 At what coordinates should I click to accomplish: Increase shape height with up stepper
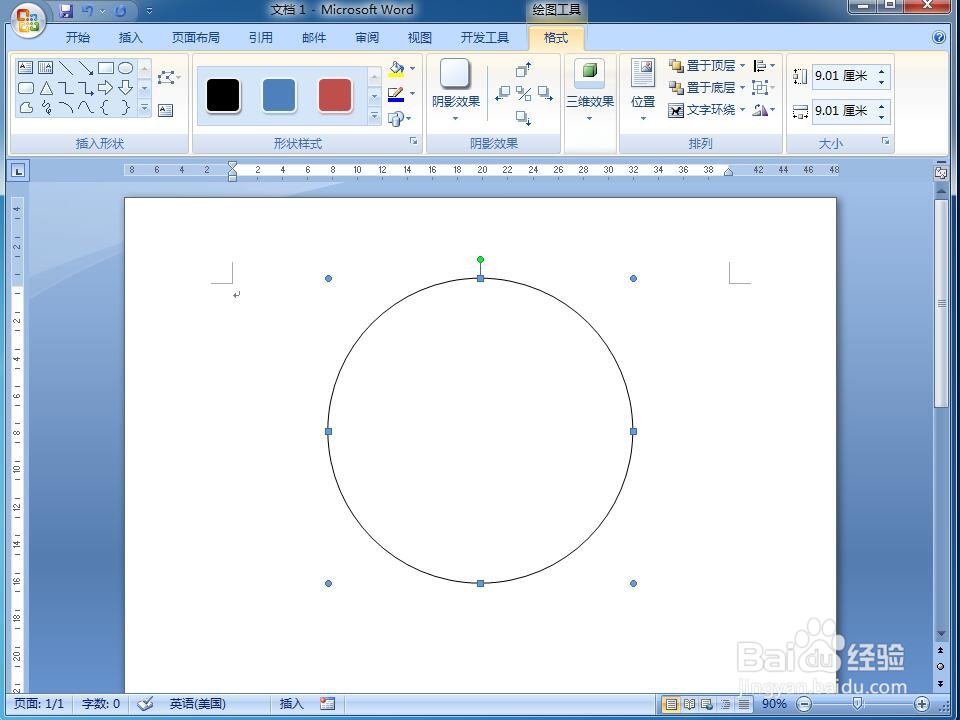point(882,70)
